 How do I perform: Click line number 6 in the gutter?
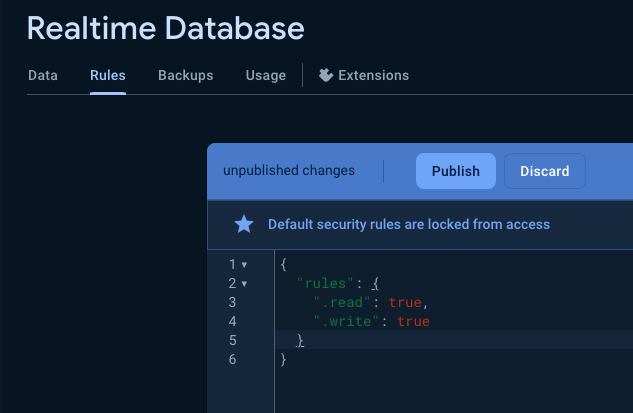pyautogui.click(x=233, y=359)
